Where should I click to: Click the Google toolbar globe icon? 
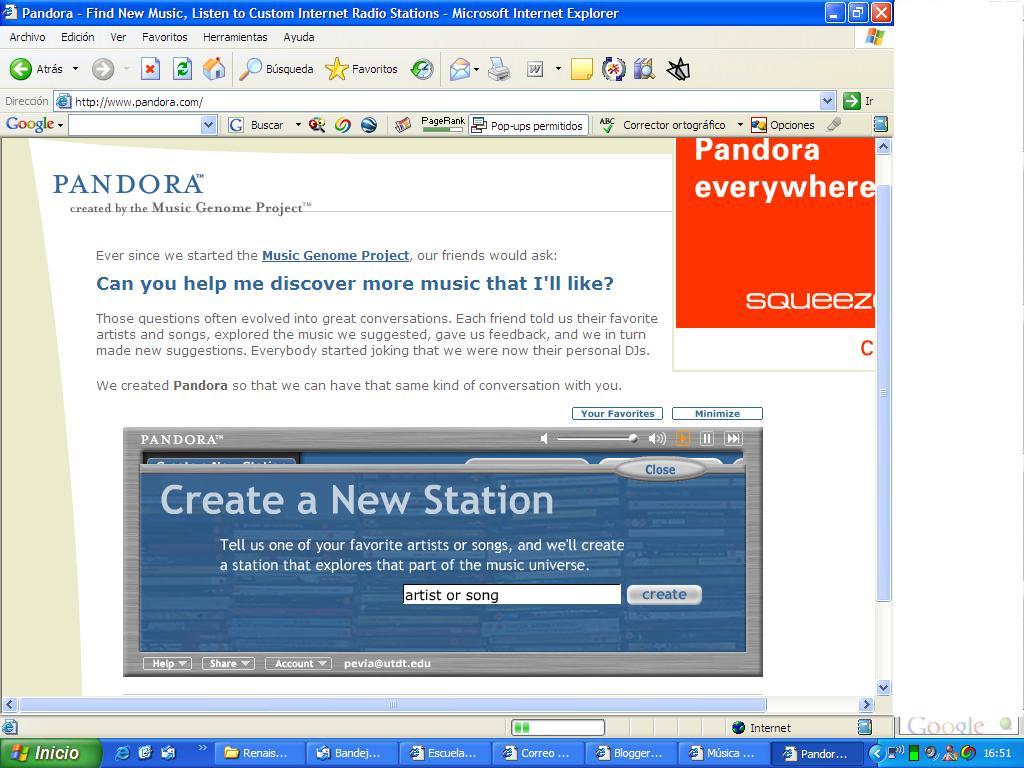(x=368, y=125)
